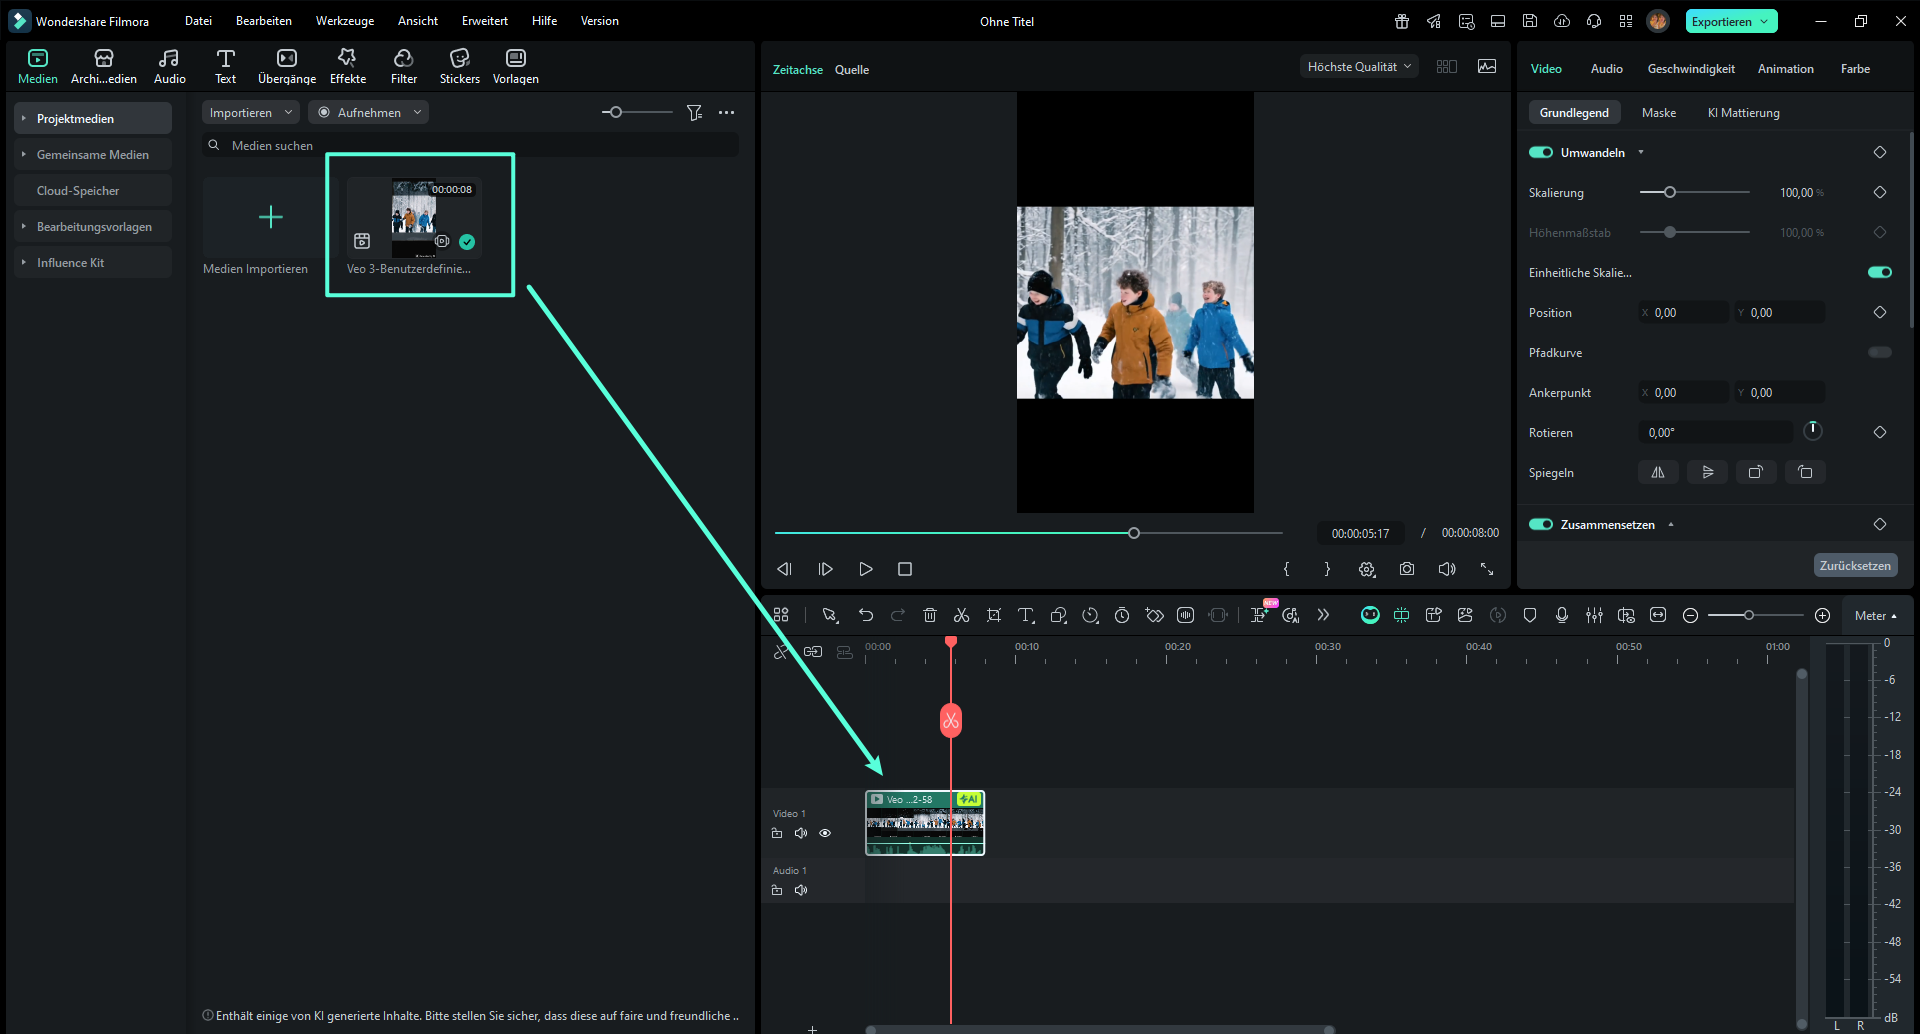This screenshot has height=1034, width=1920.
Task: Click the Skalierung slider handle
Action: click(1669, 192)
